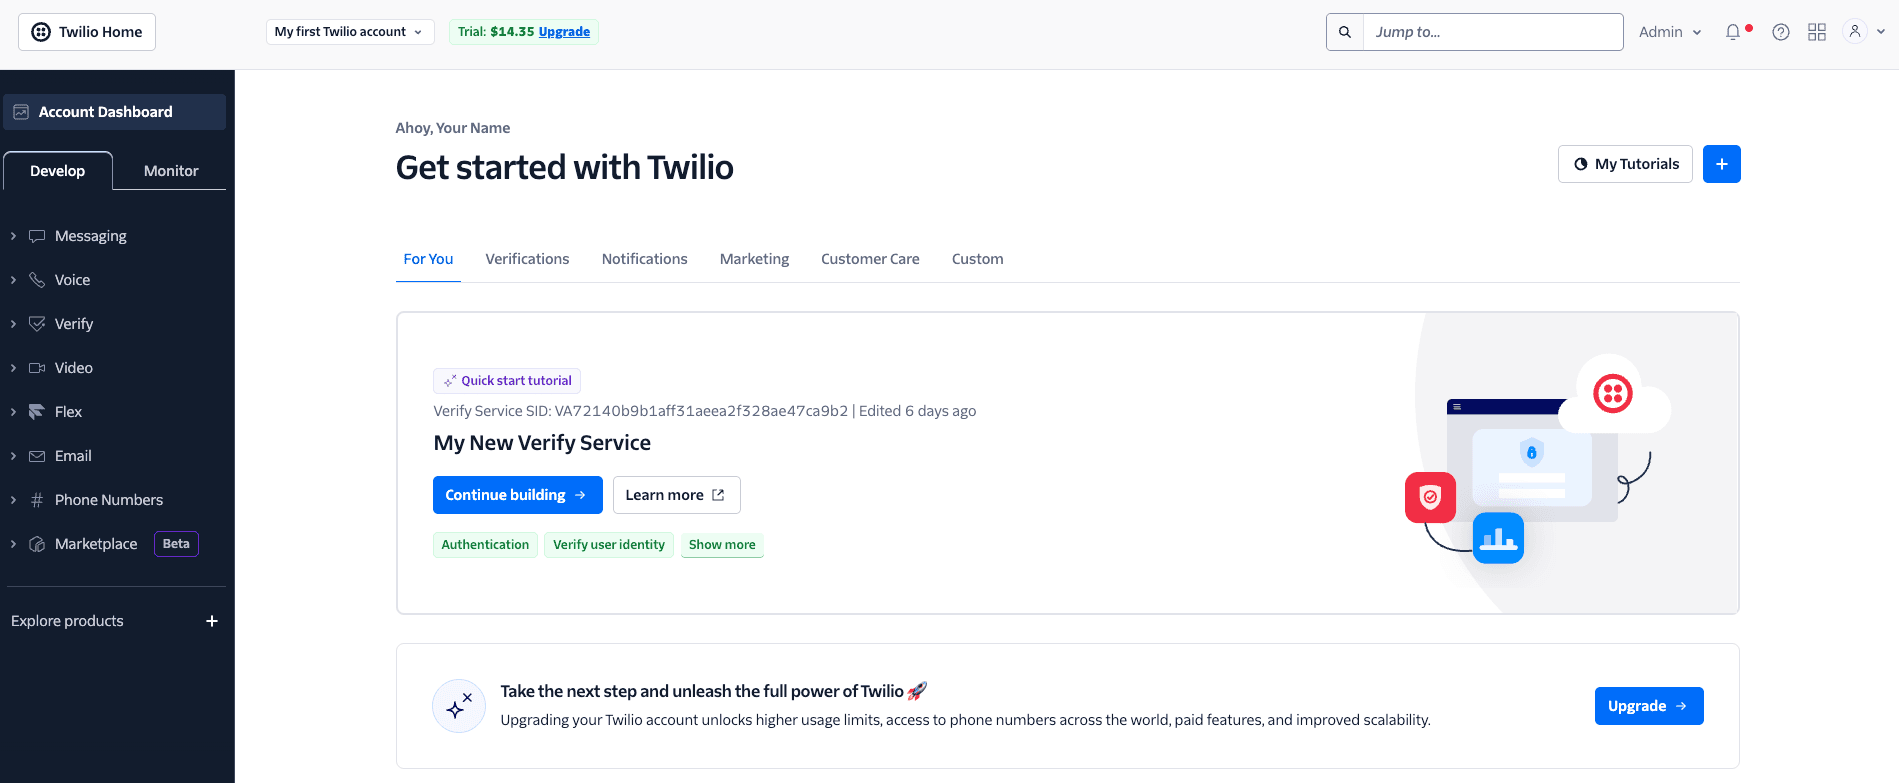Select the Voice product icon

(x=37, y=279)
